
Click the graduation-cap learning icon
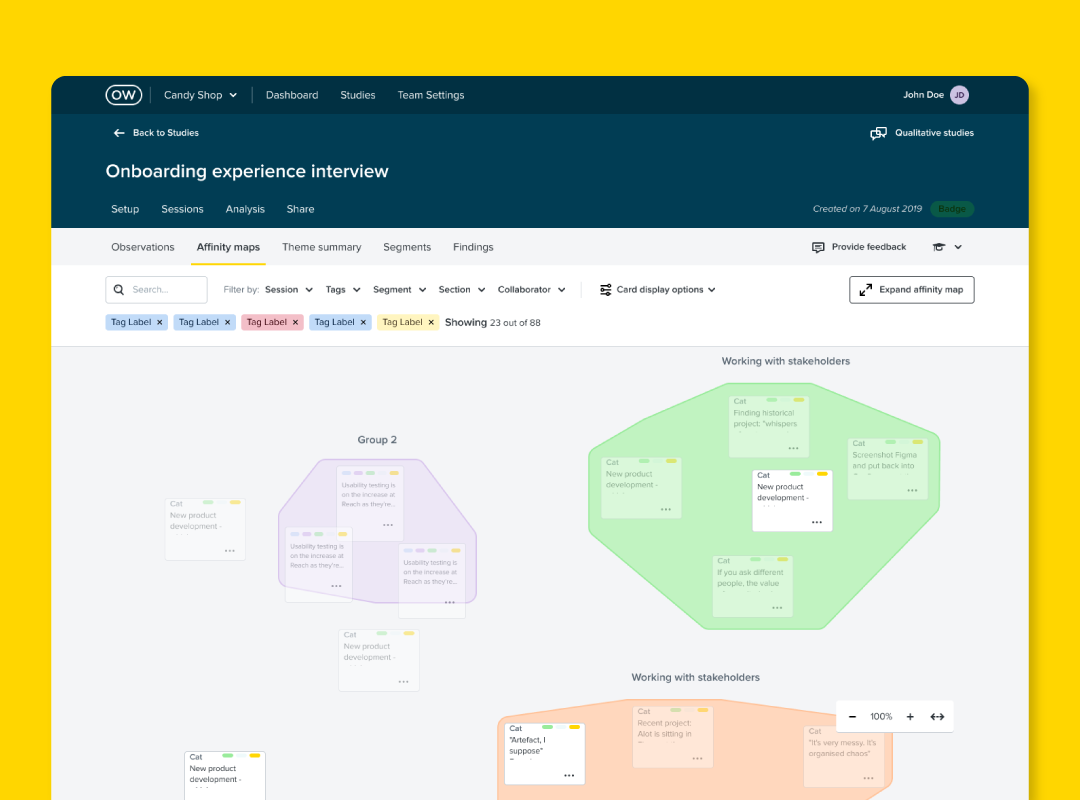pyautogui.click(x=937, y=246)
